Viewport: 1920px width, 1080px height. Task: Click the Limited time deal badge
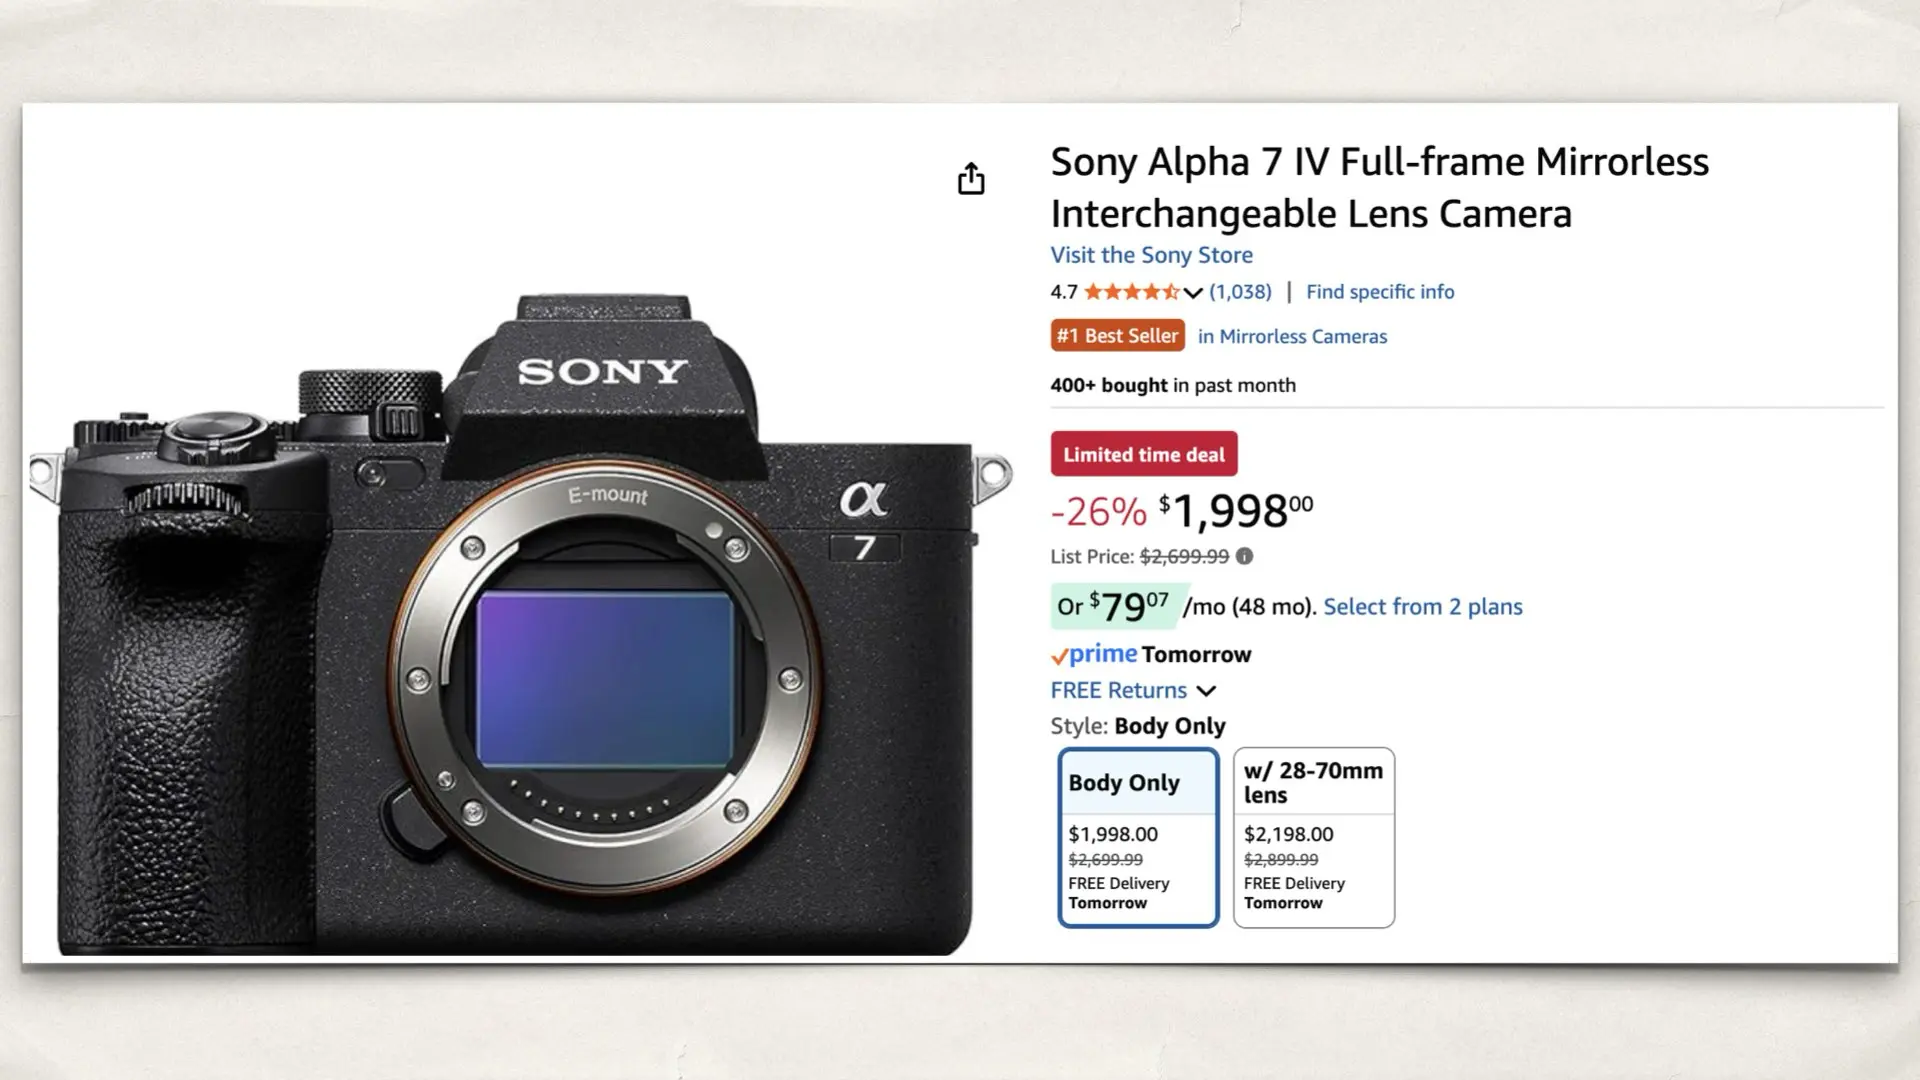1143,454
